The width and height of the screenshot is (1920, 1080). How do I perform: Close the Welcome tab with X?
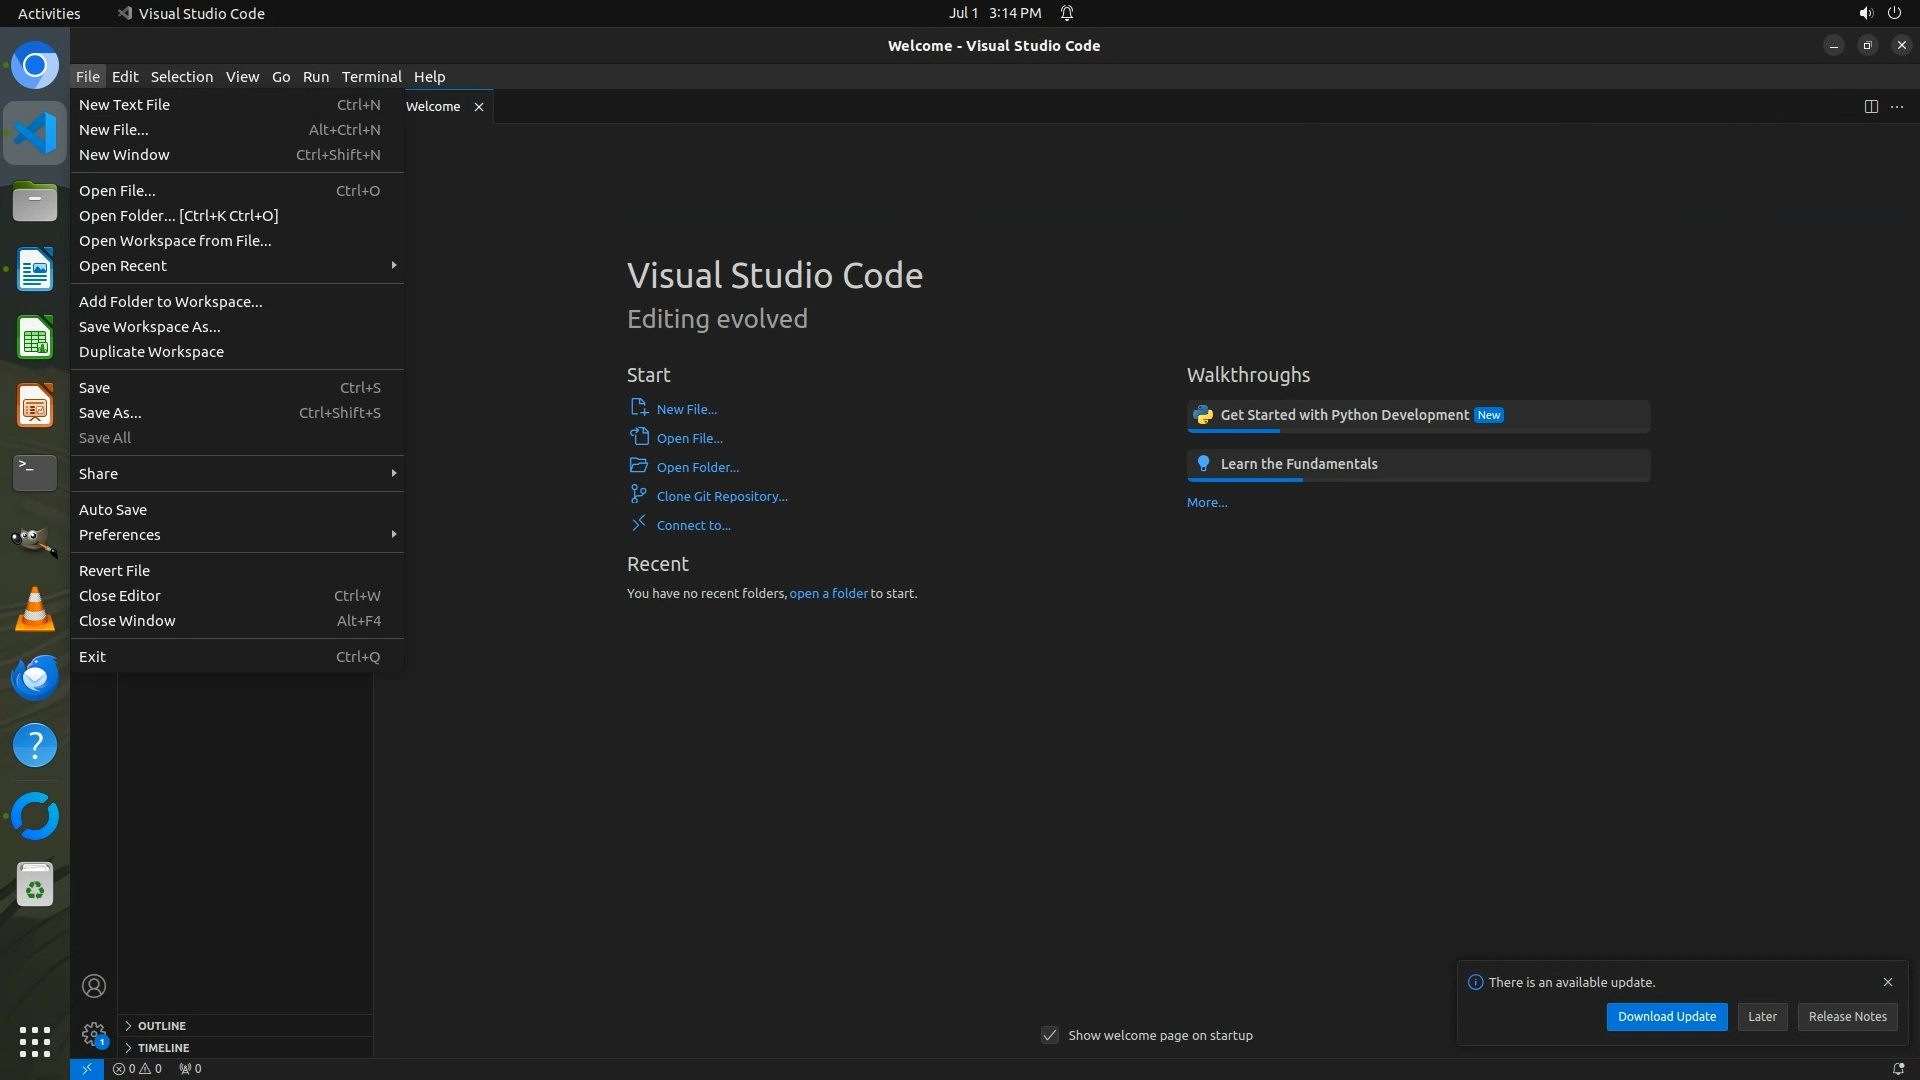(479, 107)
